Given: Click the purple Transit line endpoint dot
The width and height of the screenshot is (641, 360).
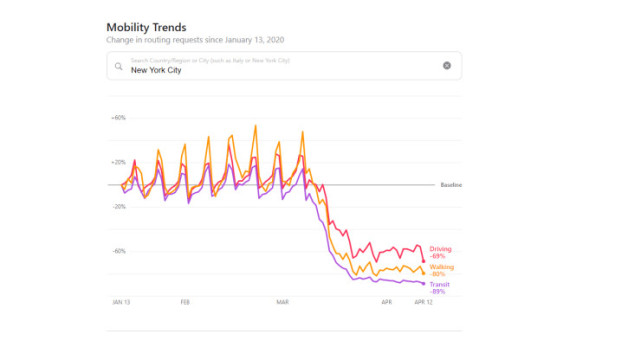Looking at the screenshot, I should pos(424,284).
